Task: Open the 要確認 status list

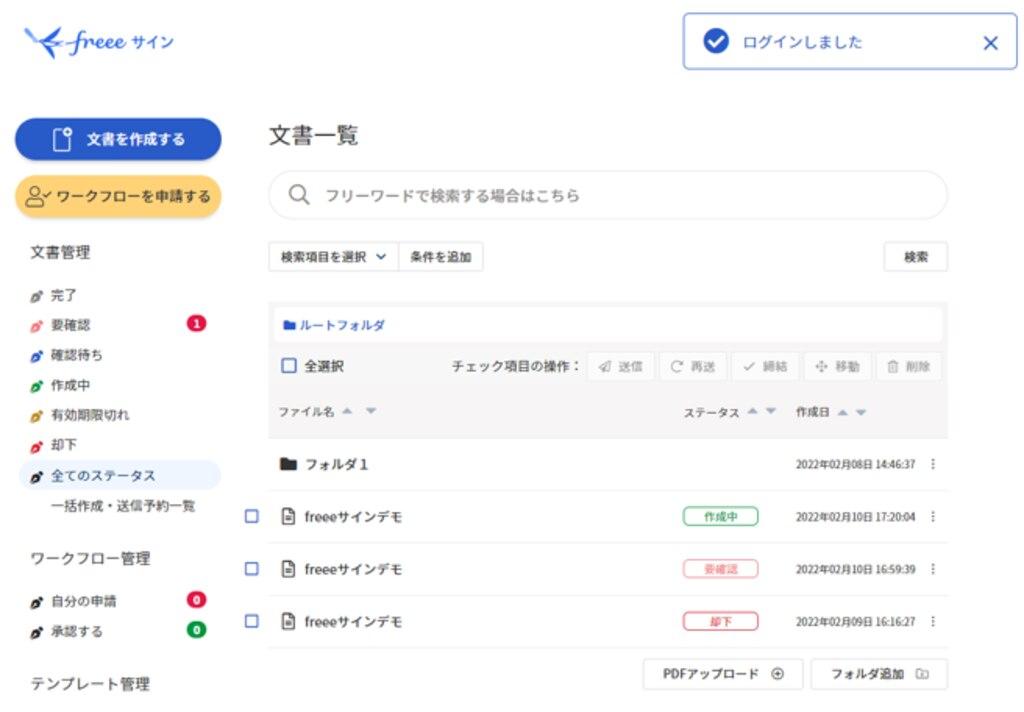Action: 71,325
